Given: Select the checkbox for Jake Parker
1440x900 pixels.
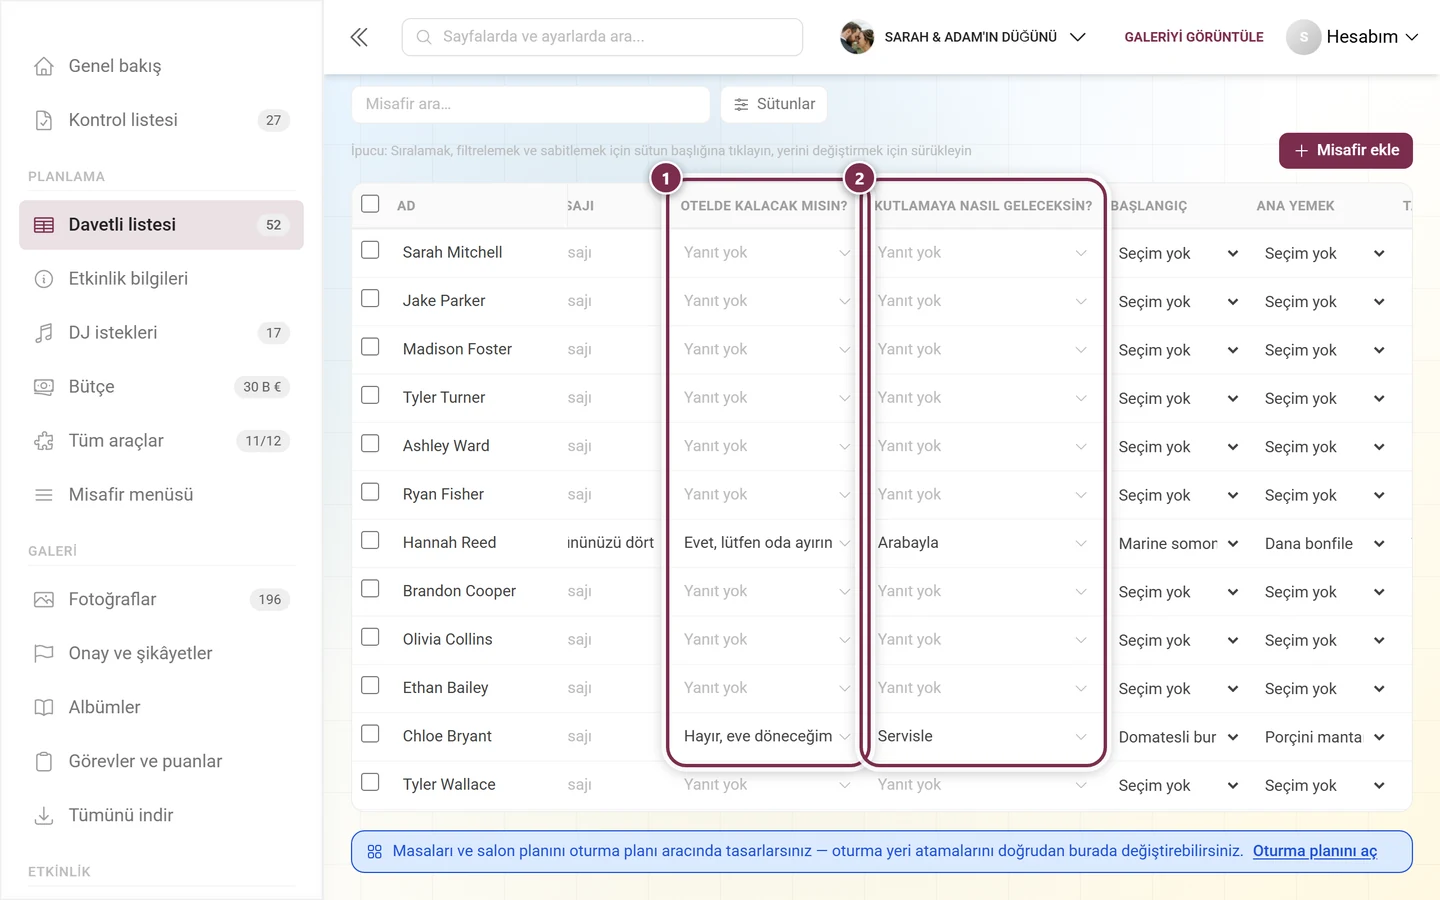Looking at the screenshot, I should [x=370, y=298].
